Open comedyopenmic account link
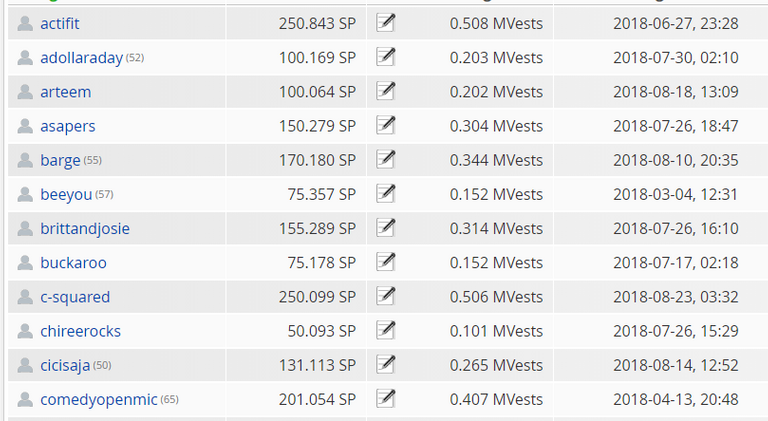Screen dimensions: 768x421 99,400
